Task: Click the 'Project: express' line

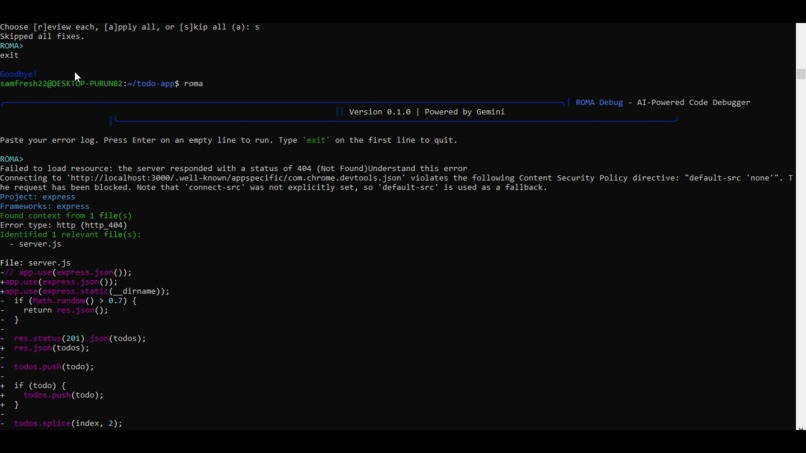Action: 38,197
